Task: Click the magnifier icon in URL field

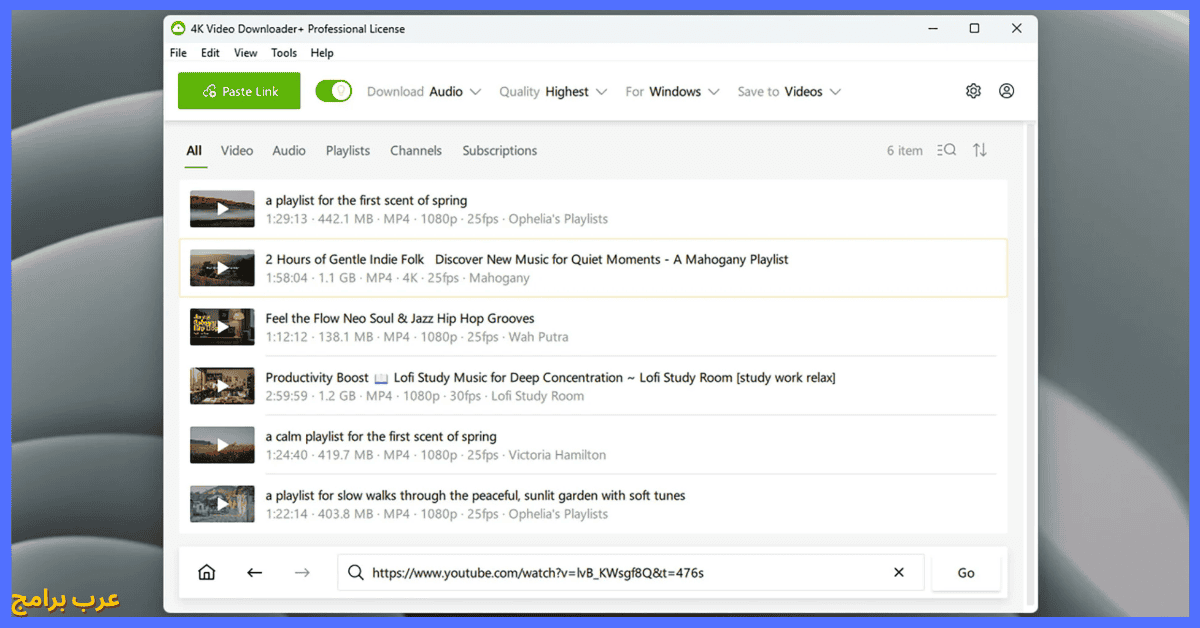Action: 355,573
